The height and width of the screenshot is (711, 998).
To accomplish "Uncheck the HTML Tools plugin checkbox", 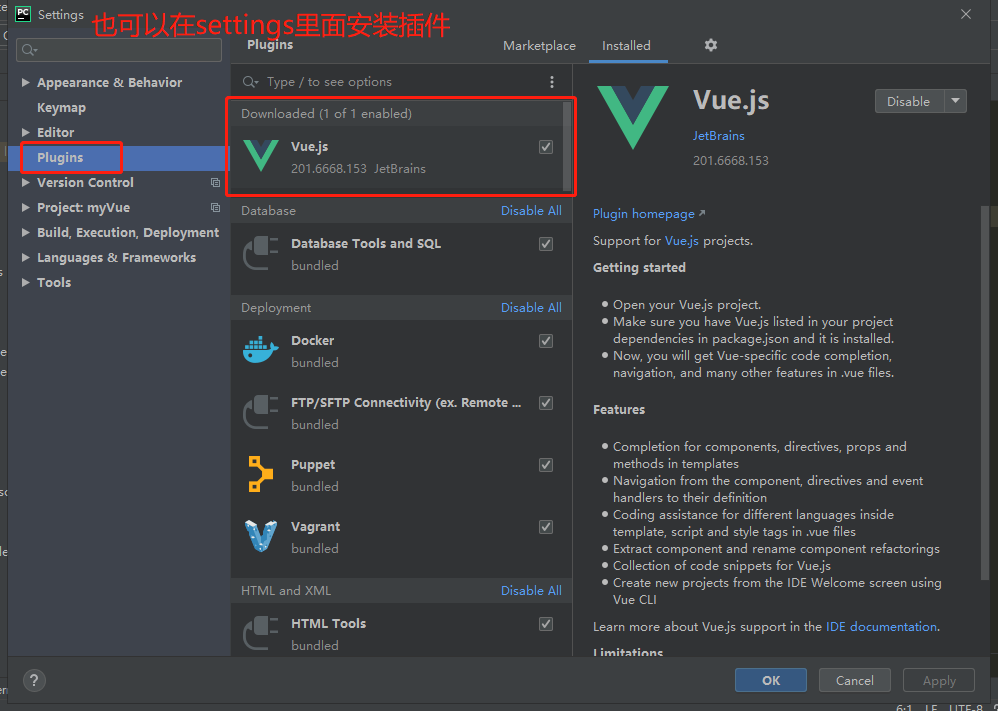I will click(546, 624).
